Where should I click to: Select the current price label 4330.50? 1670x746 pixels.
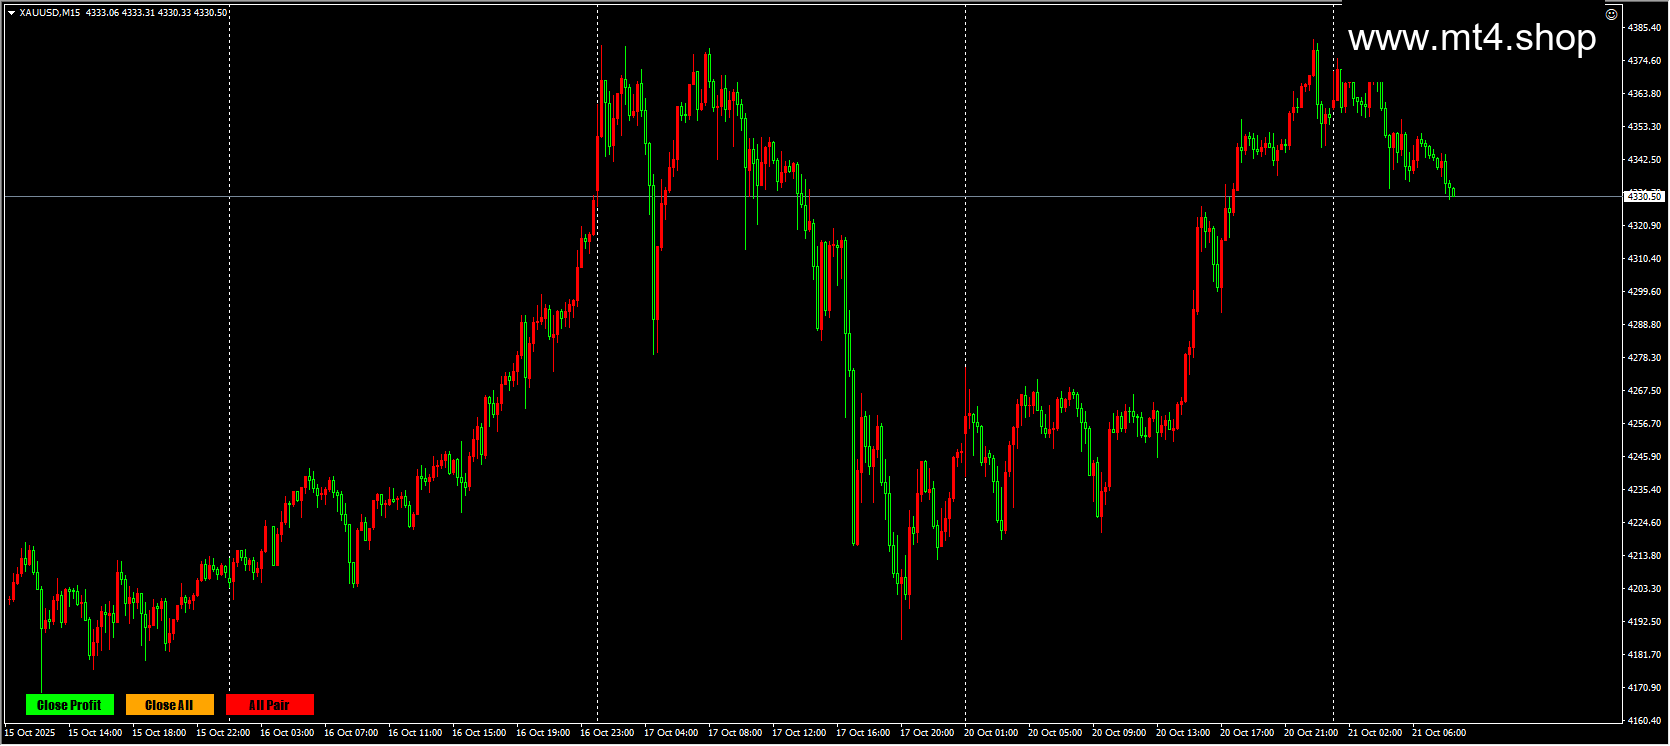[1644, 197]
